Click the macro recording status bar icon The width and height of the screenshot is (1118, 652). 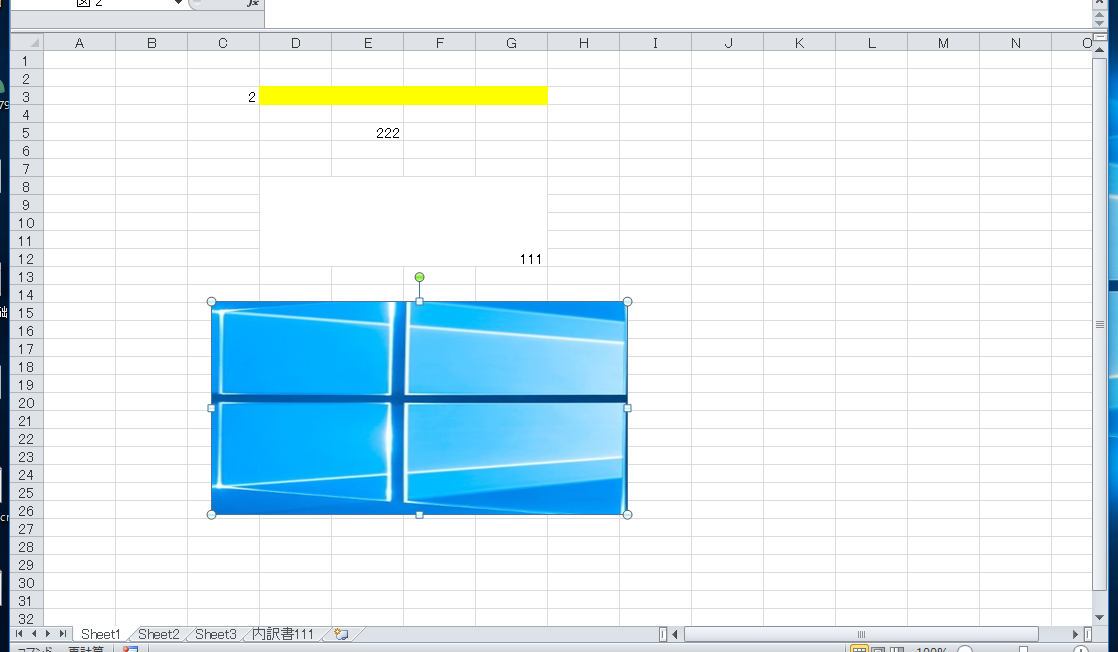tap(130, 649)
